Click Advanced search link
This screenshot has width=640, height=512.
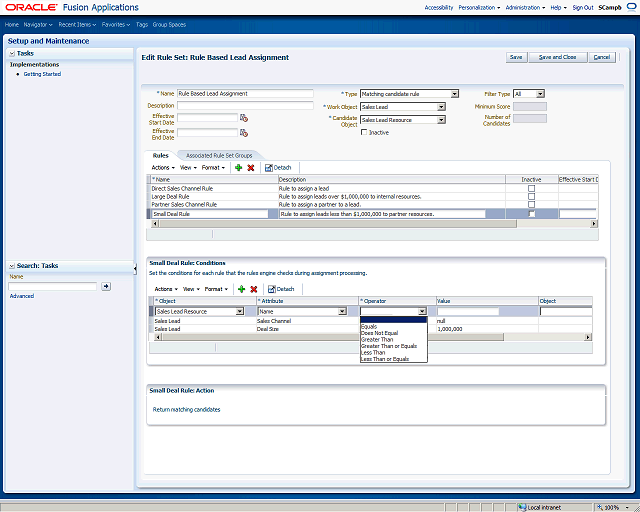tap(22, 296)
